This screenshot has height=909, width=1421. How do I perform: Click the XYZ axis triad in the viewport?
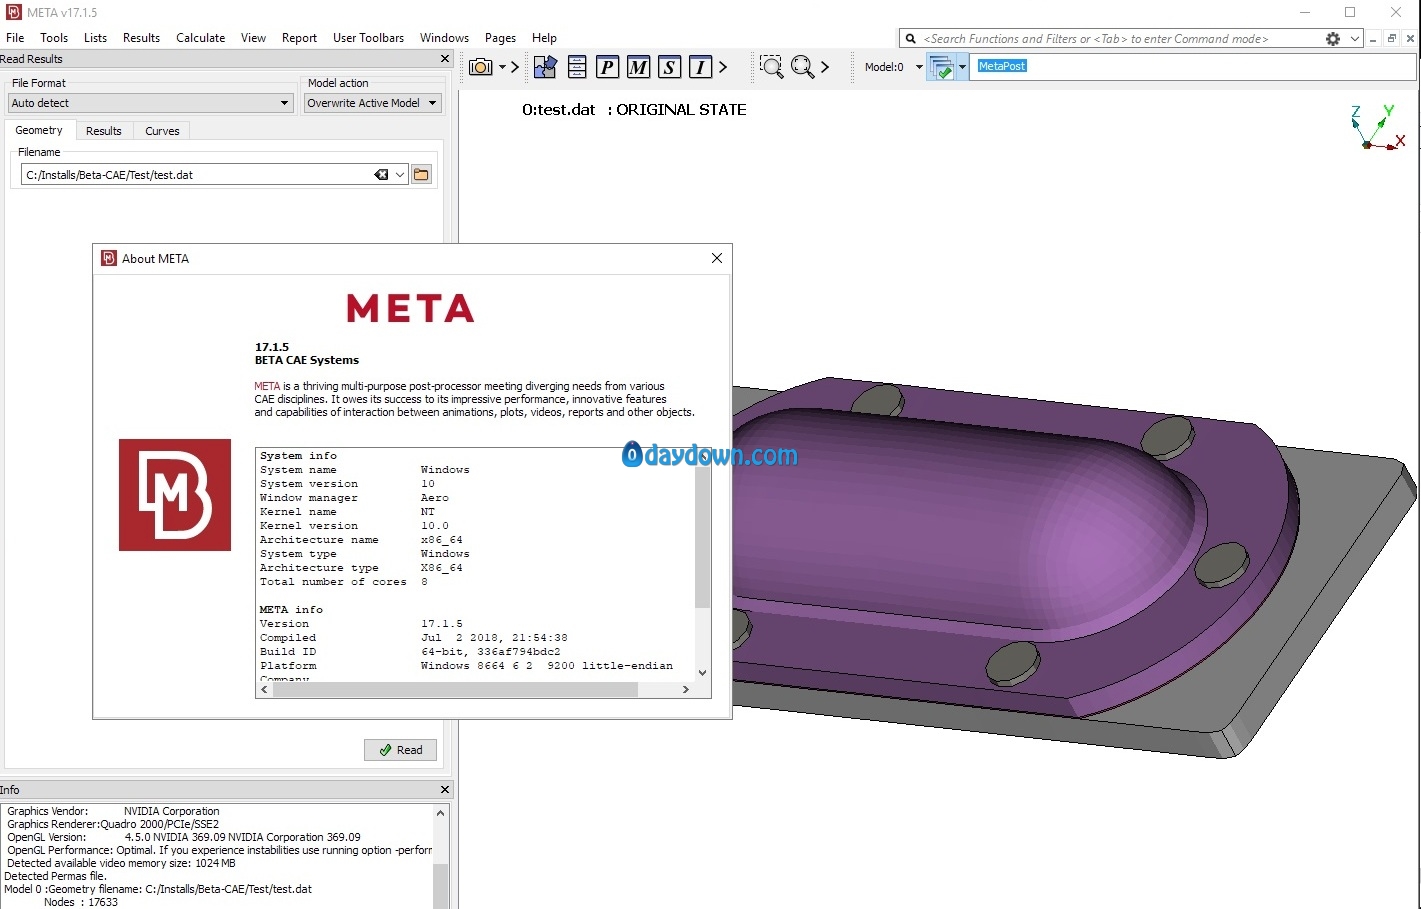(1377, 127)
